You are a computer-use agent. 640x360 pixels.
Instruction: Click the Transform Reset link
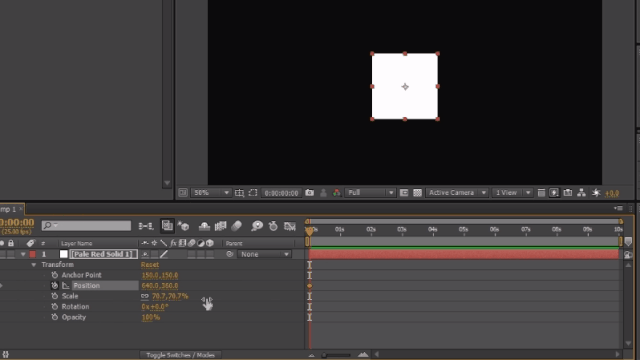[x=150, y=264]
